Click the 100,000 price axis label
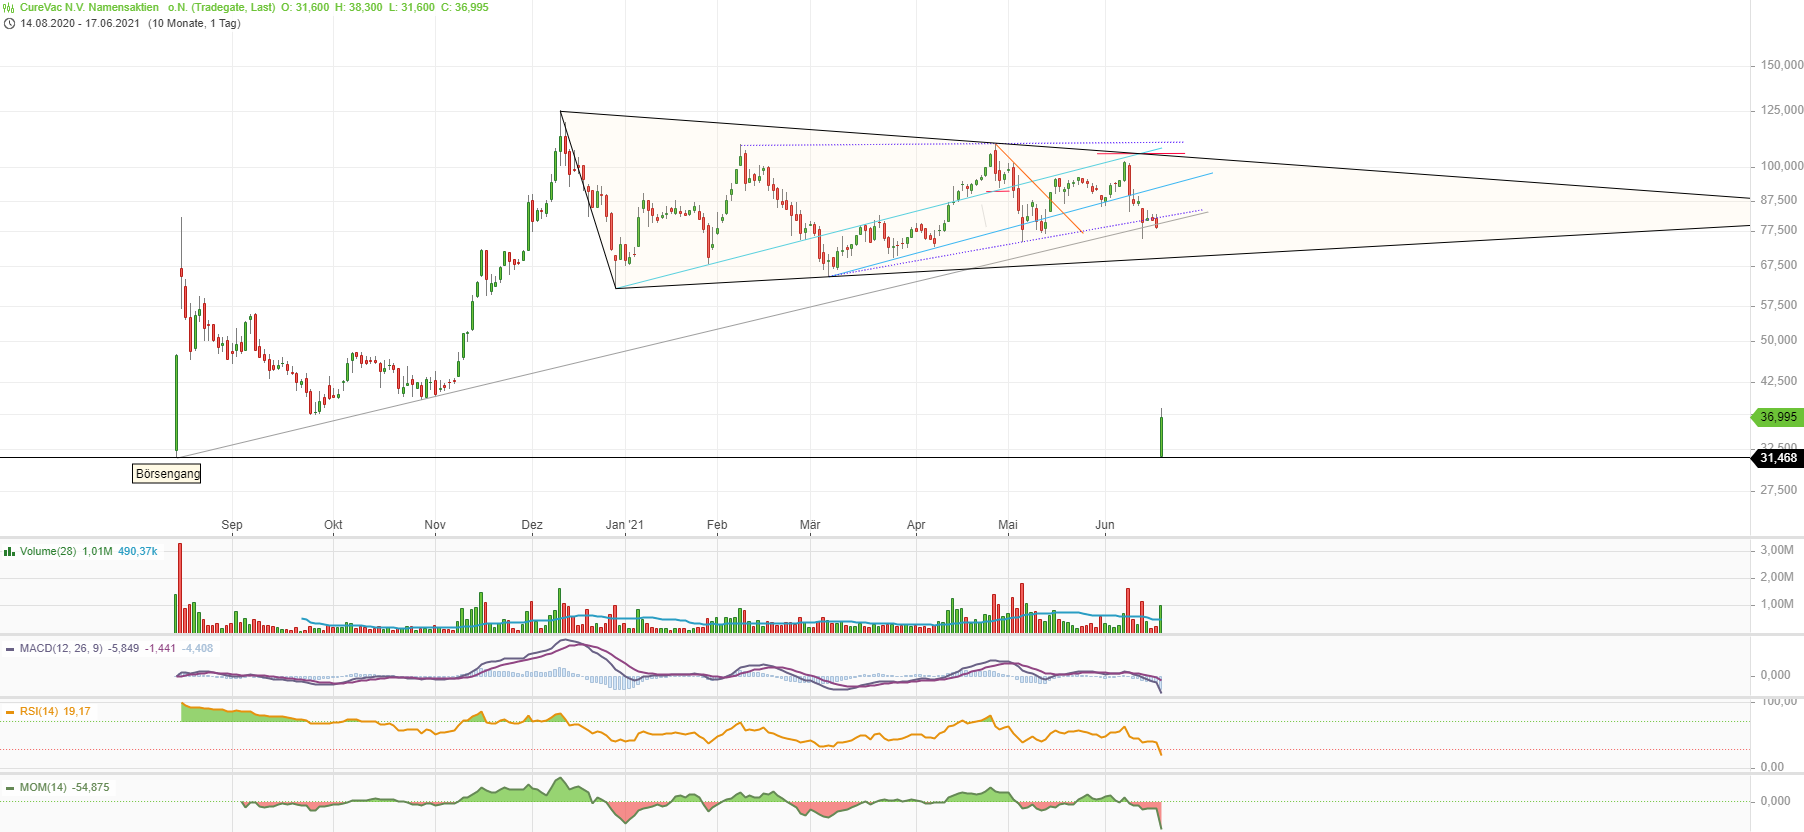 [x=1782, y=166]
